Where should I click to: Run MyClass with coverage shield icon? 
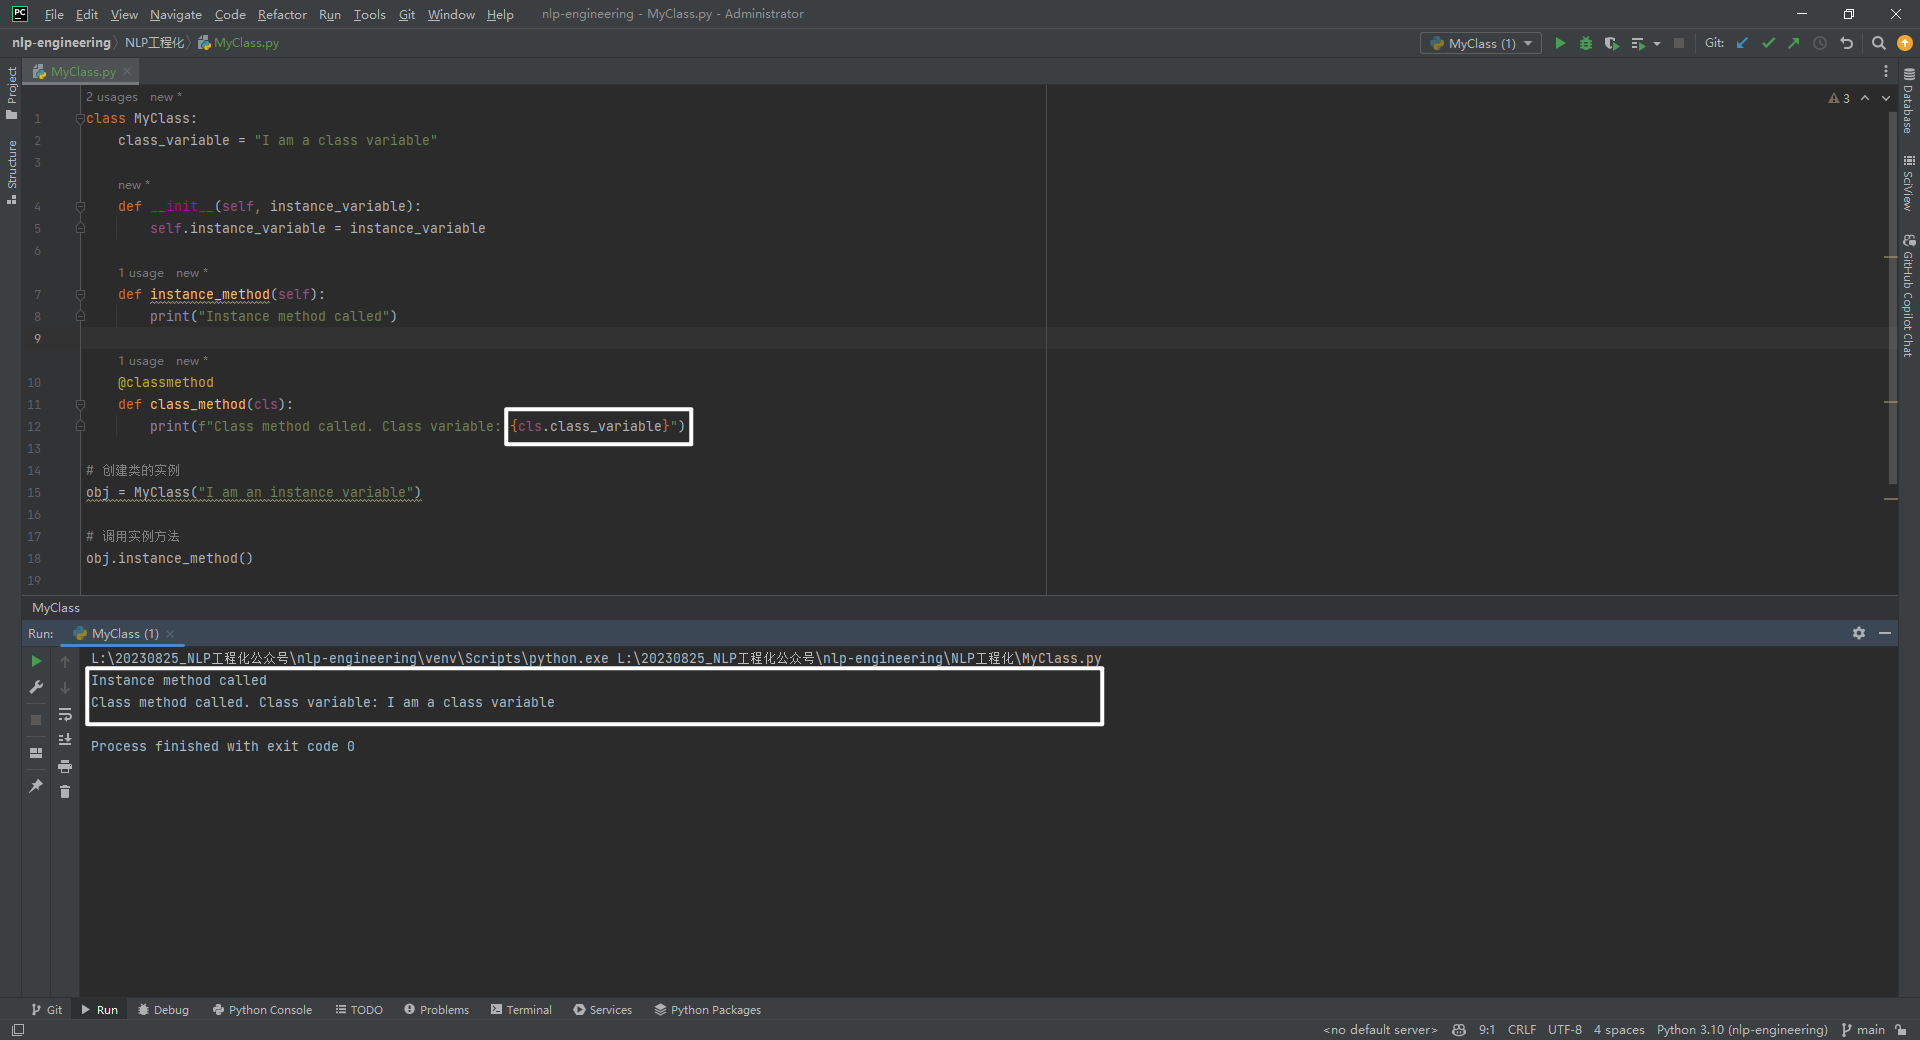click(1611, 43)
